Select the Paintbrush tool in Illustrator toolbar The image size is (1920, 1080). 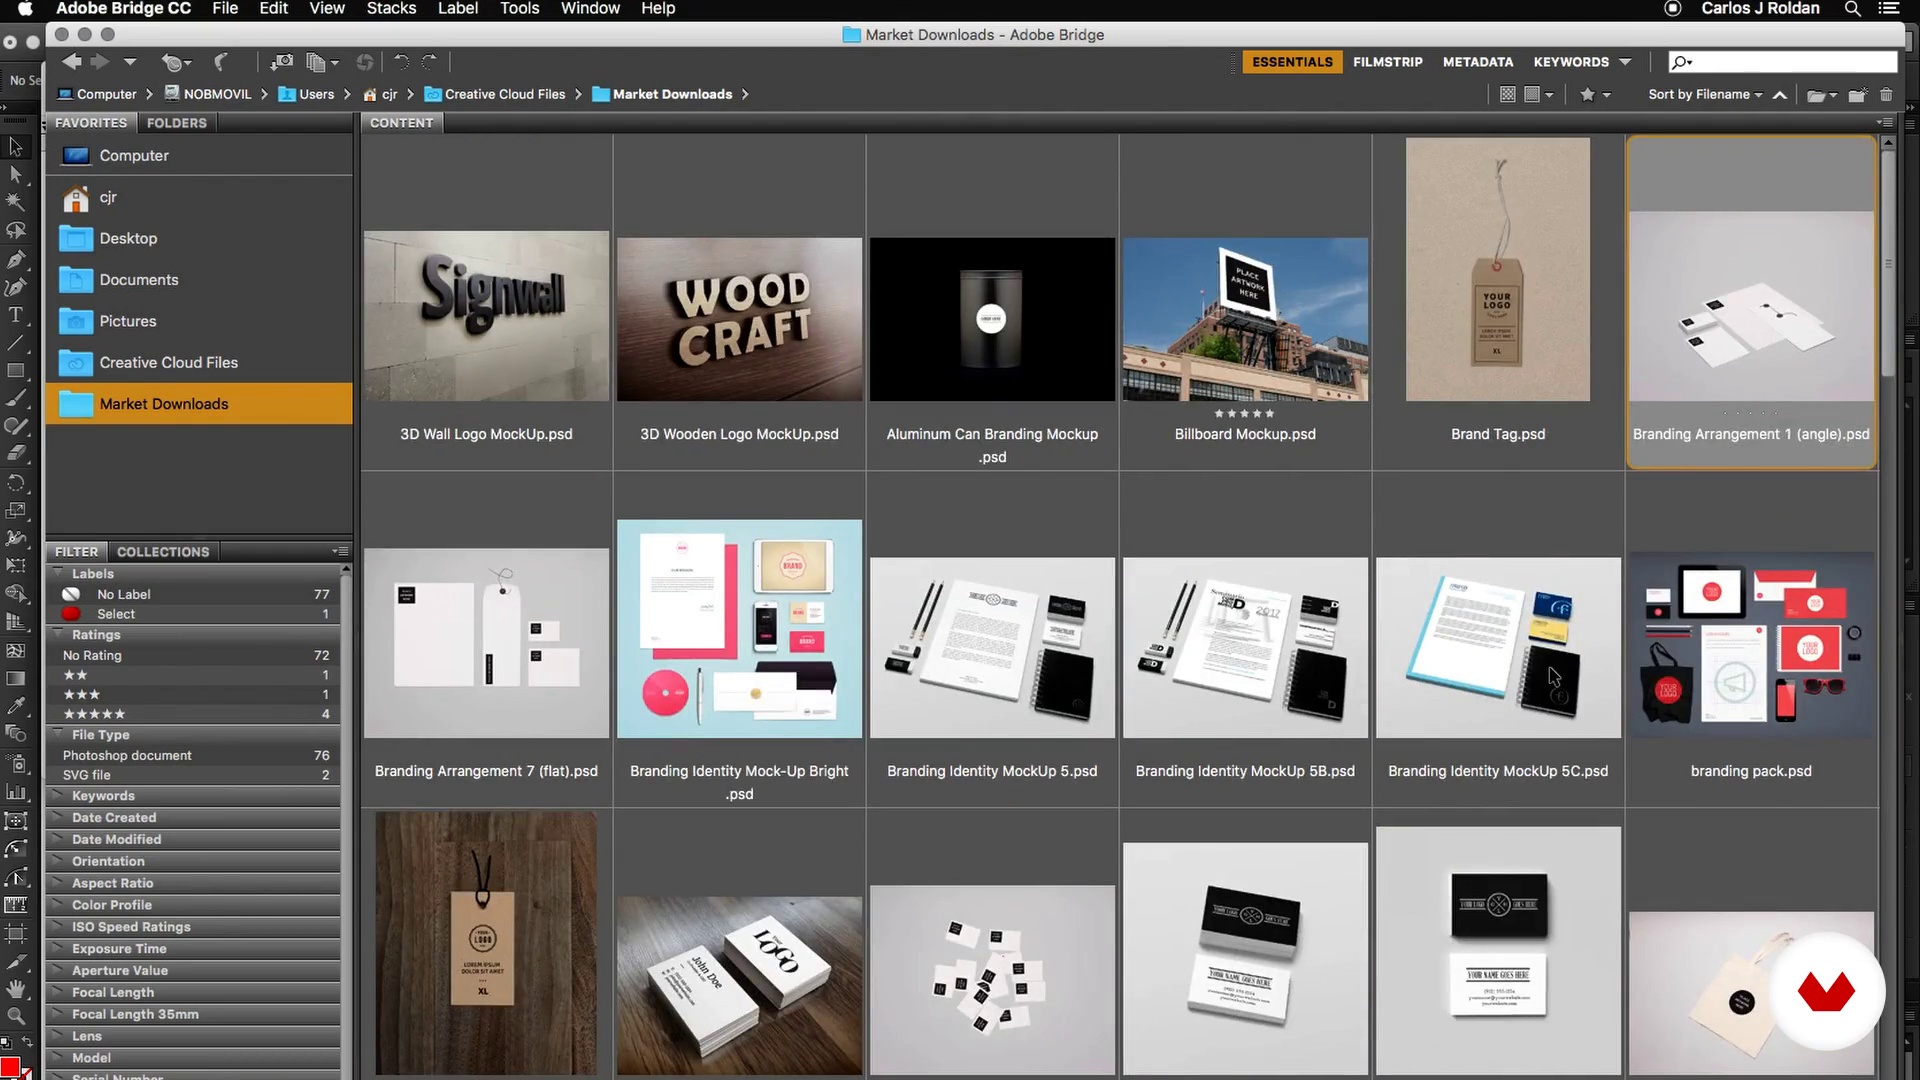(x=15, y=398)
